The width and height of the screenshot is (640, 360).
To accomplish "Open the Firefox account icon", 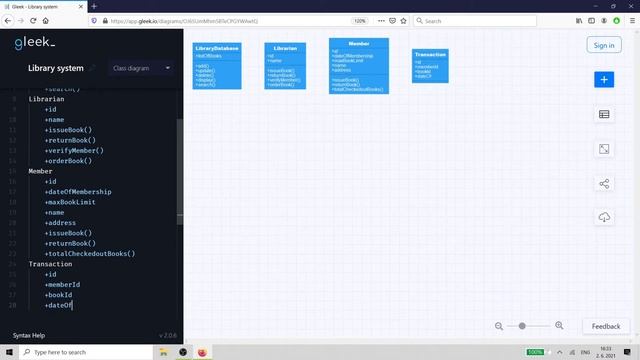I will [604, 21].
